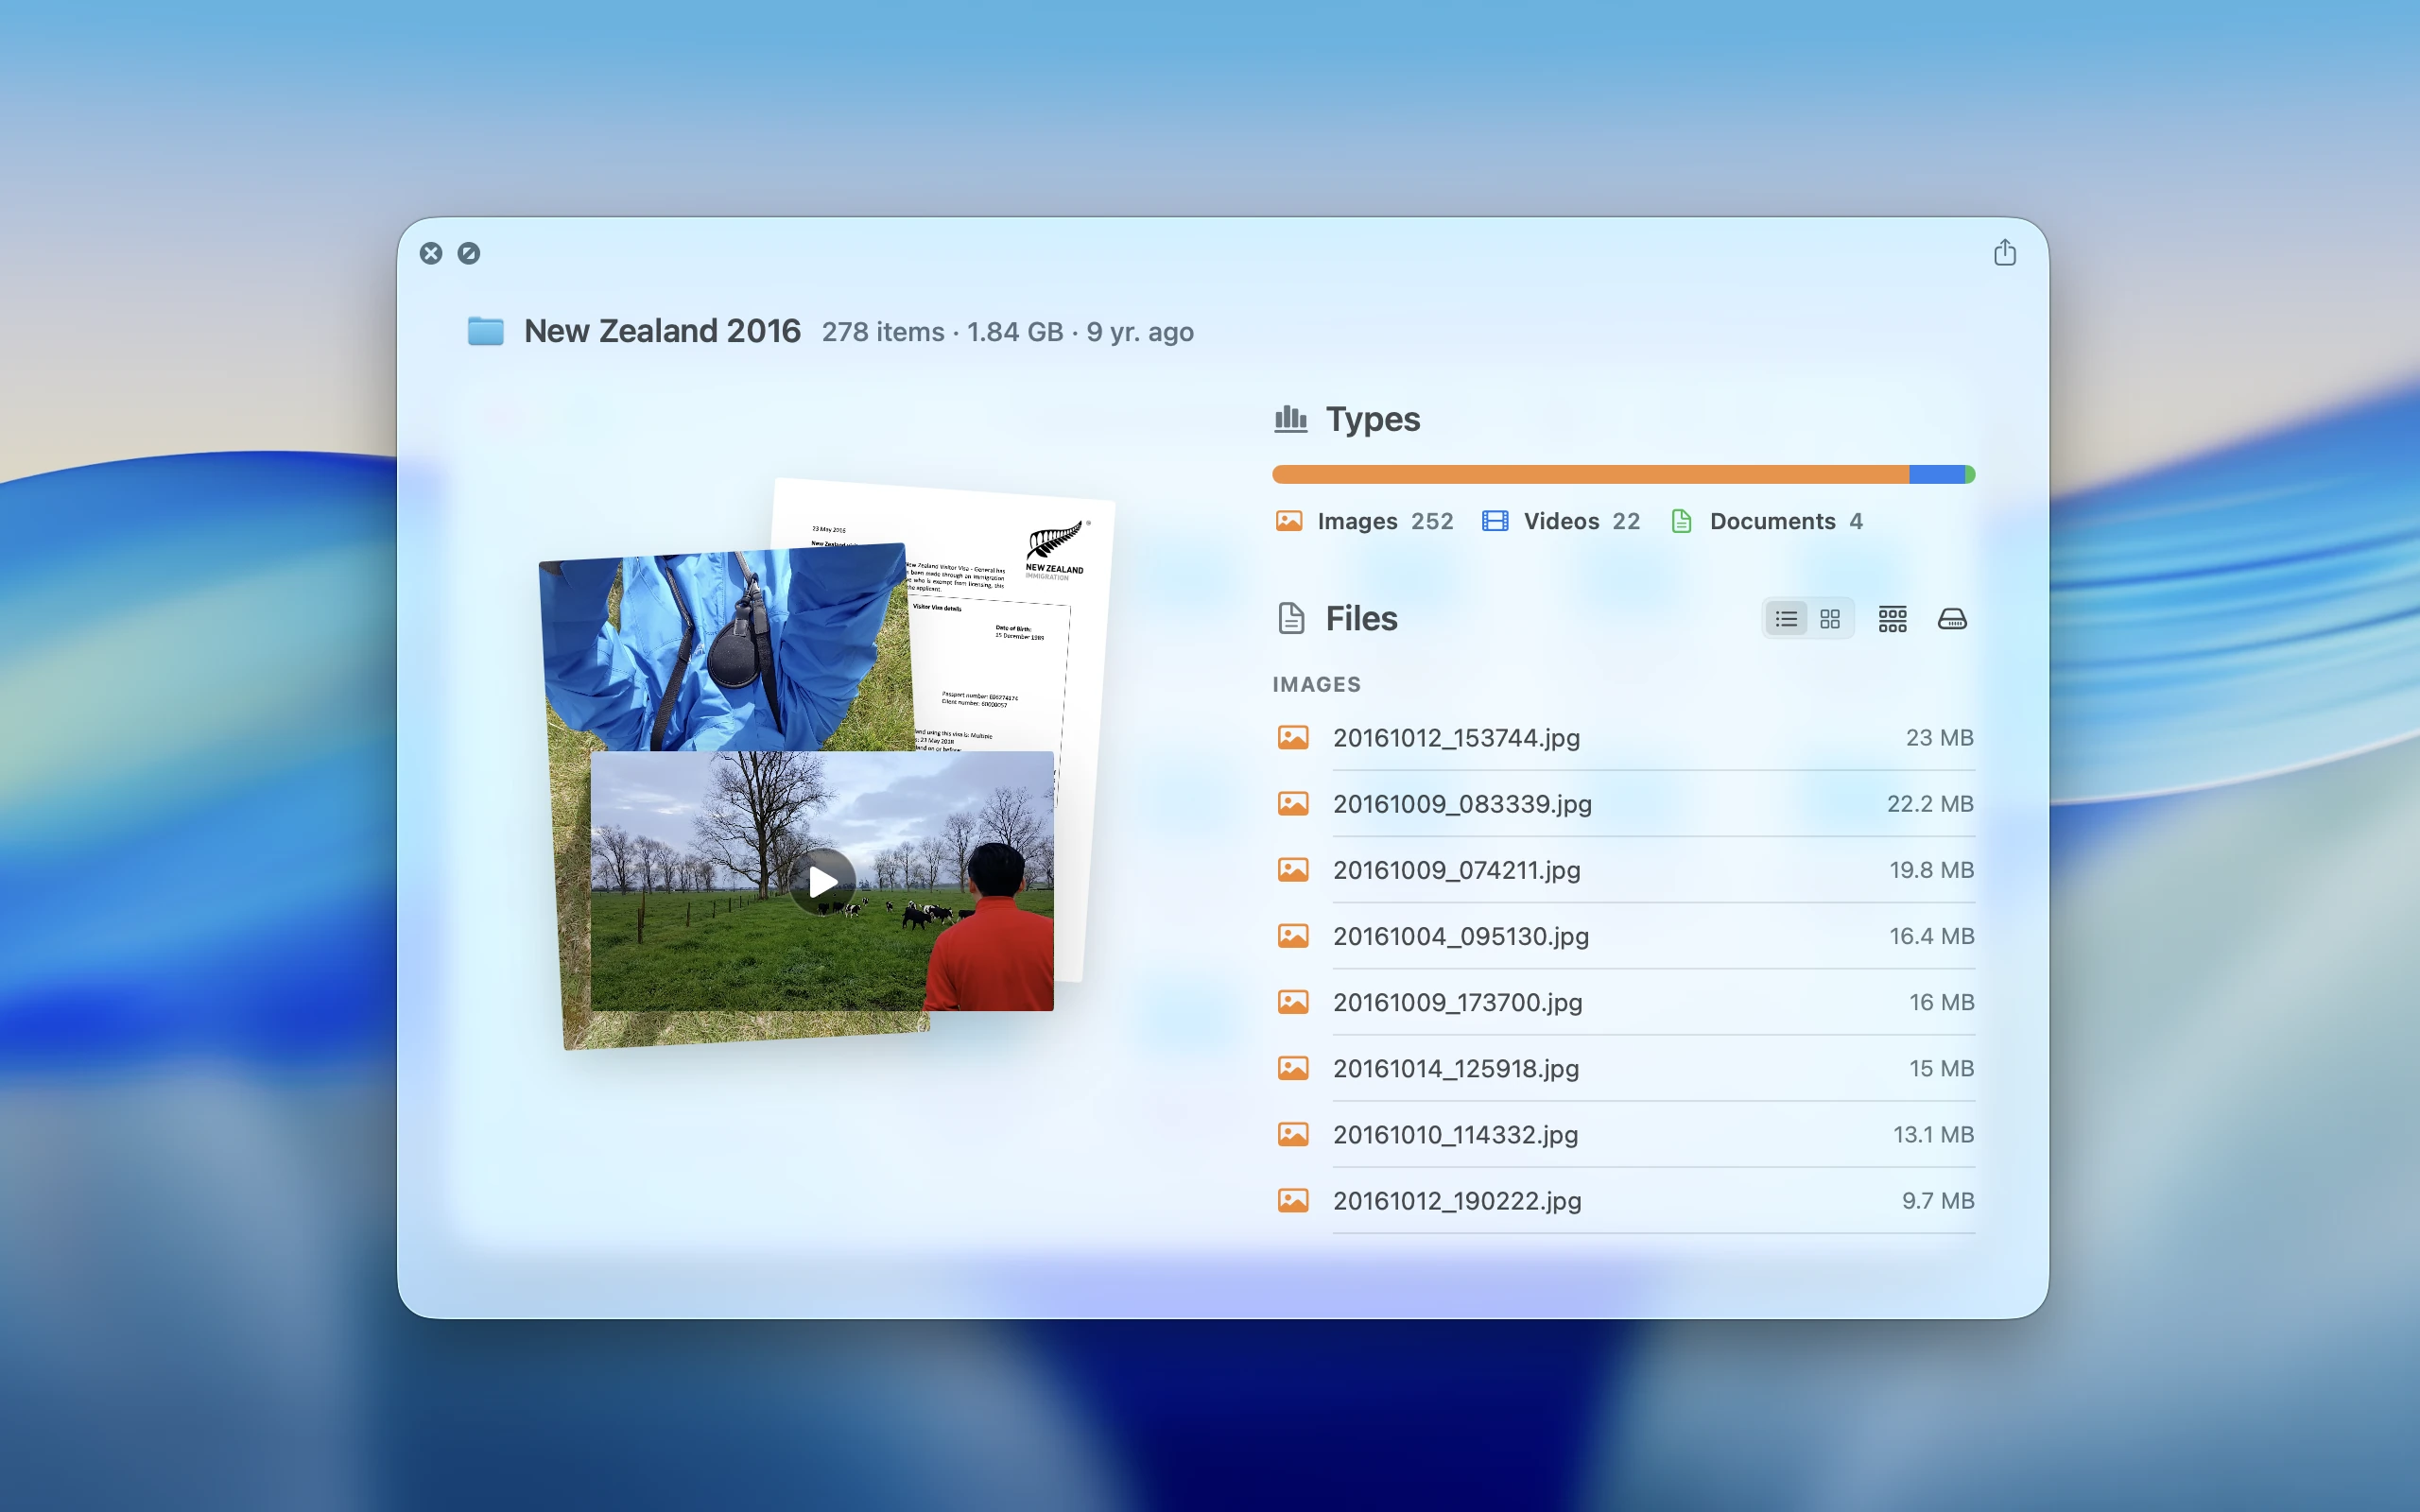Click the share icon in the window corner

point(2004,252)
